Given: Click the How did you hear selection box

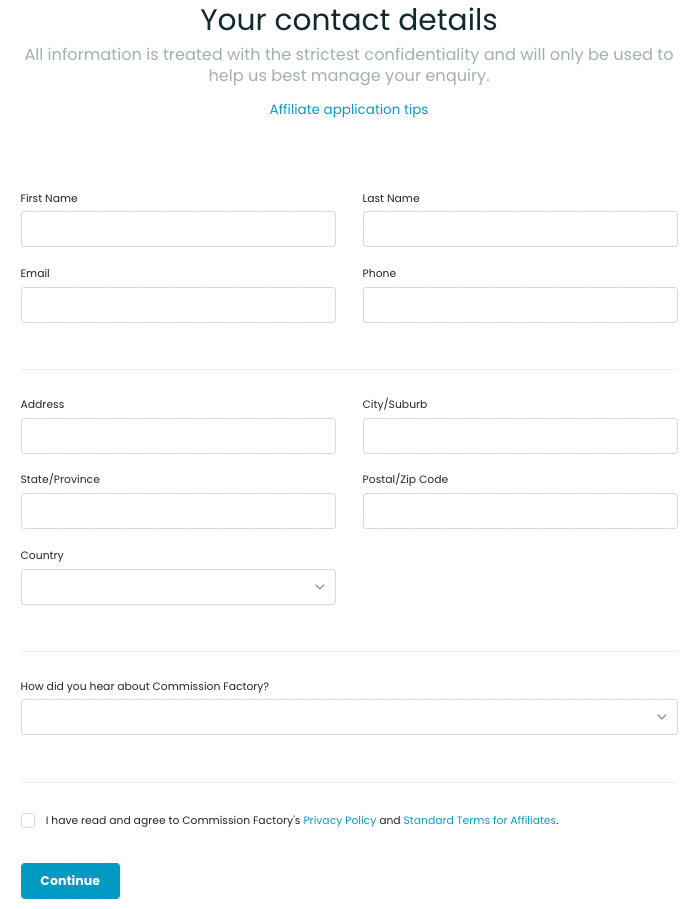Looking at the screenshot, I should click(349, 717).
